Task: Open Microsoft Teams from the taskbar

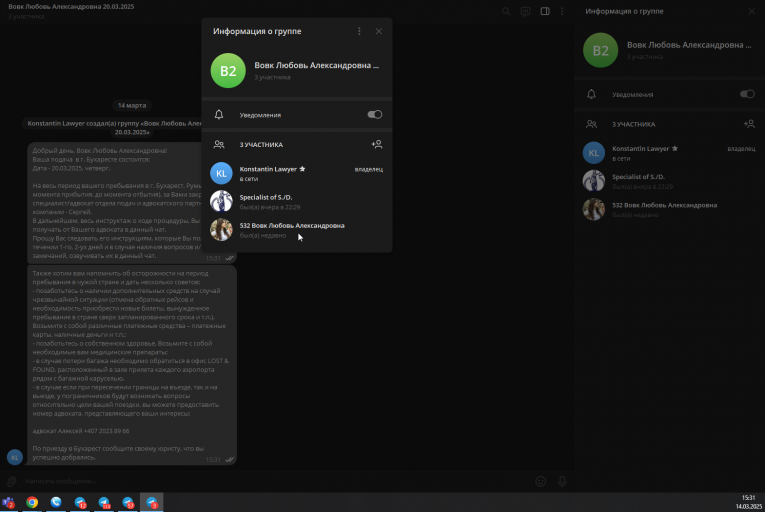Action: point(8,502)
